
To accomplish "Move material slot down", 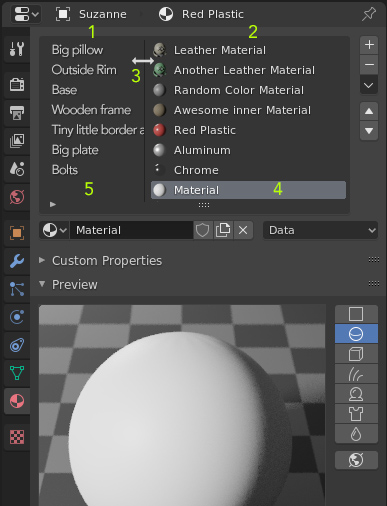I will pos(369,131).
